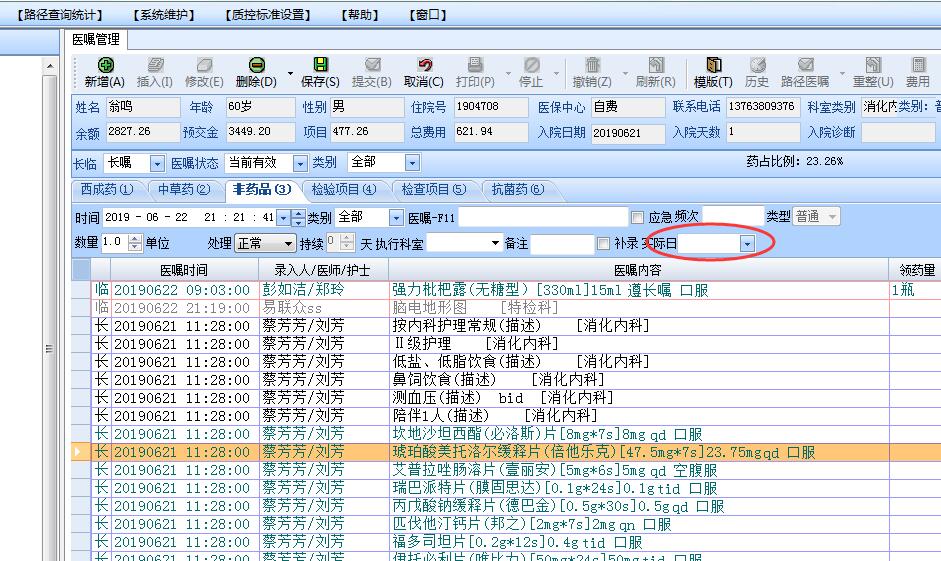This screenshot has height=561, width=941.
Task: Open the 实际日 date dropdown arrow
Action: [747, 244]
